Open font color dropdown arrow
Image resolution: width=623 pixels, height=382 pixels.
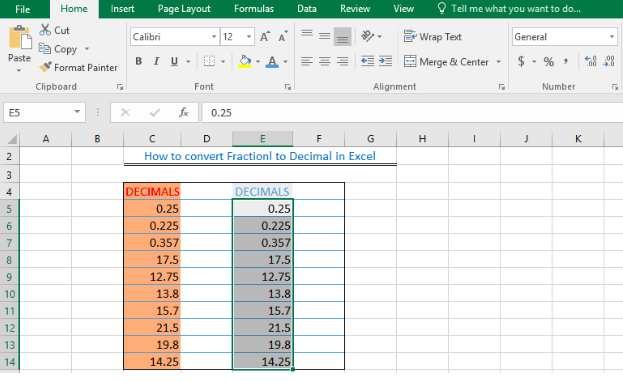point(285,62)
